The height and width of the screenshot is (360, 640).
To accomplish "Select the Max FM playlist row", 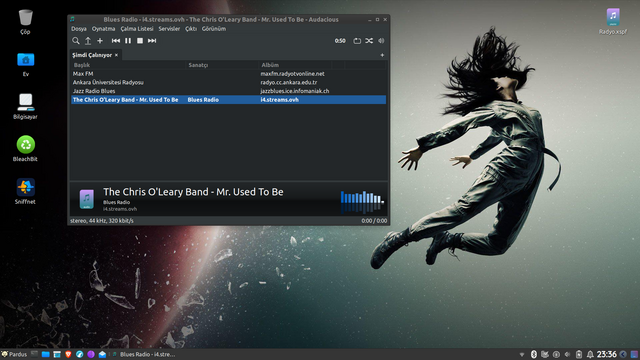I will 229,74.
